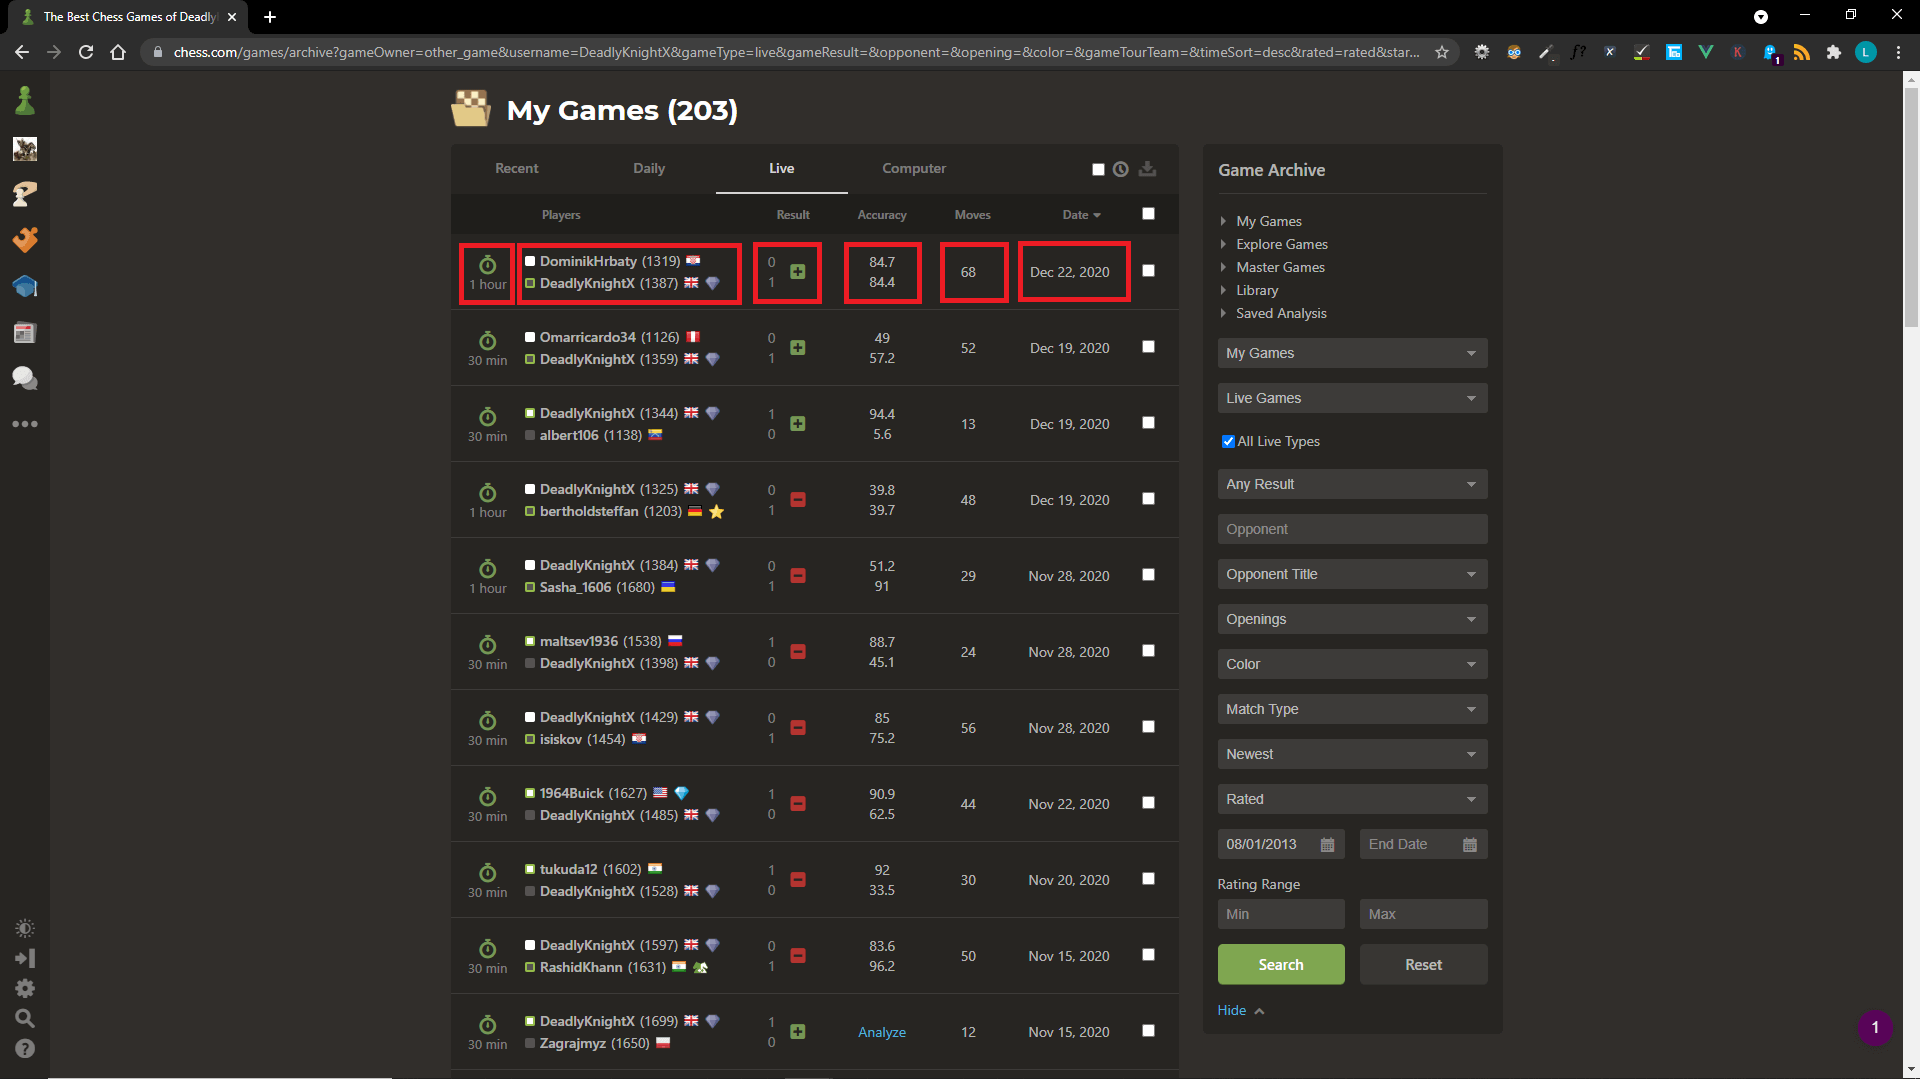This screenshot has width=1920, height=1079.
Task: Select the maltsev1936 game checkbox
Action: pyautogui.click(x=1148, y=651)
